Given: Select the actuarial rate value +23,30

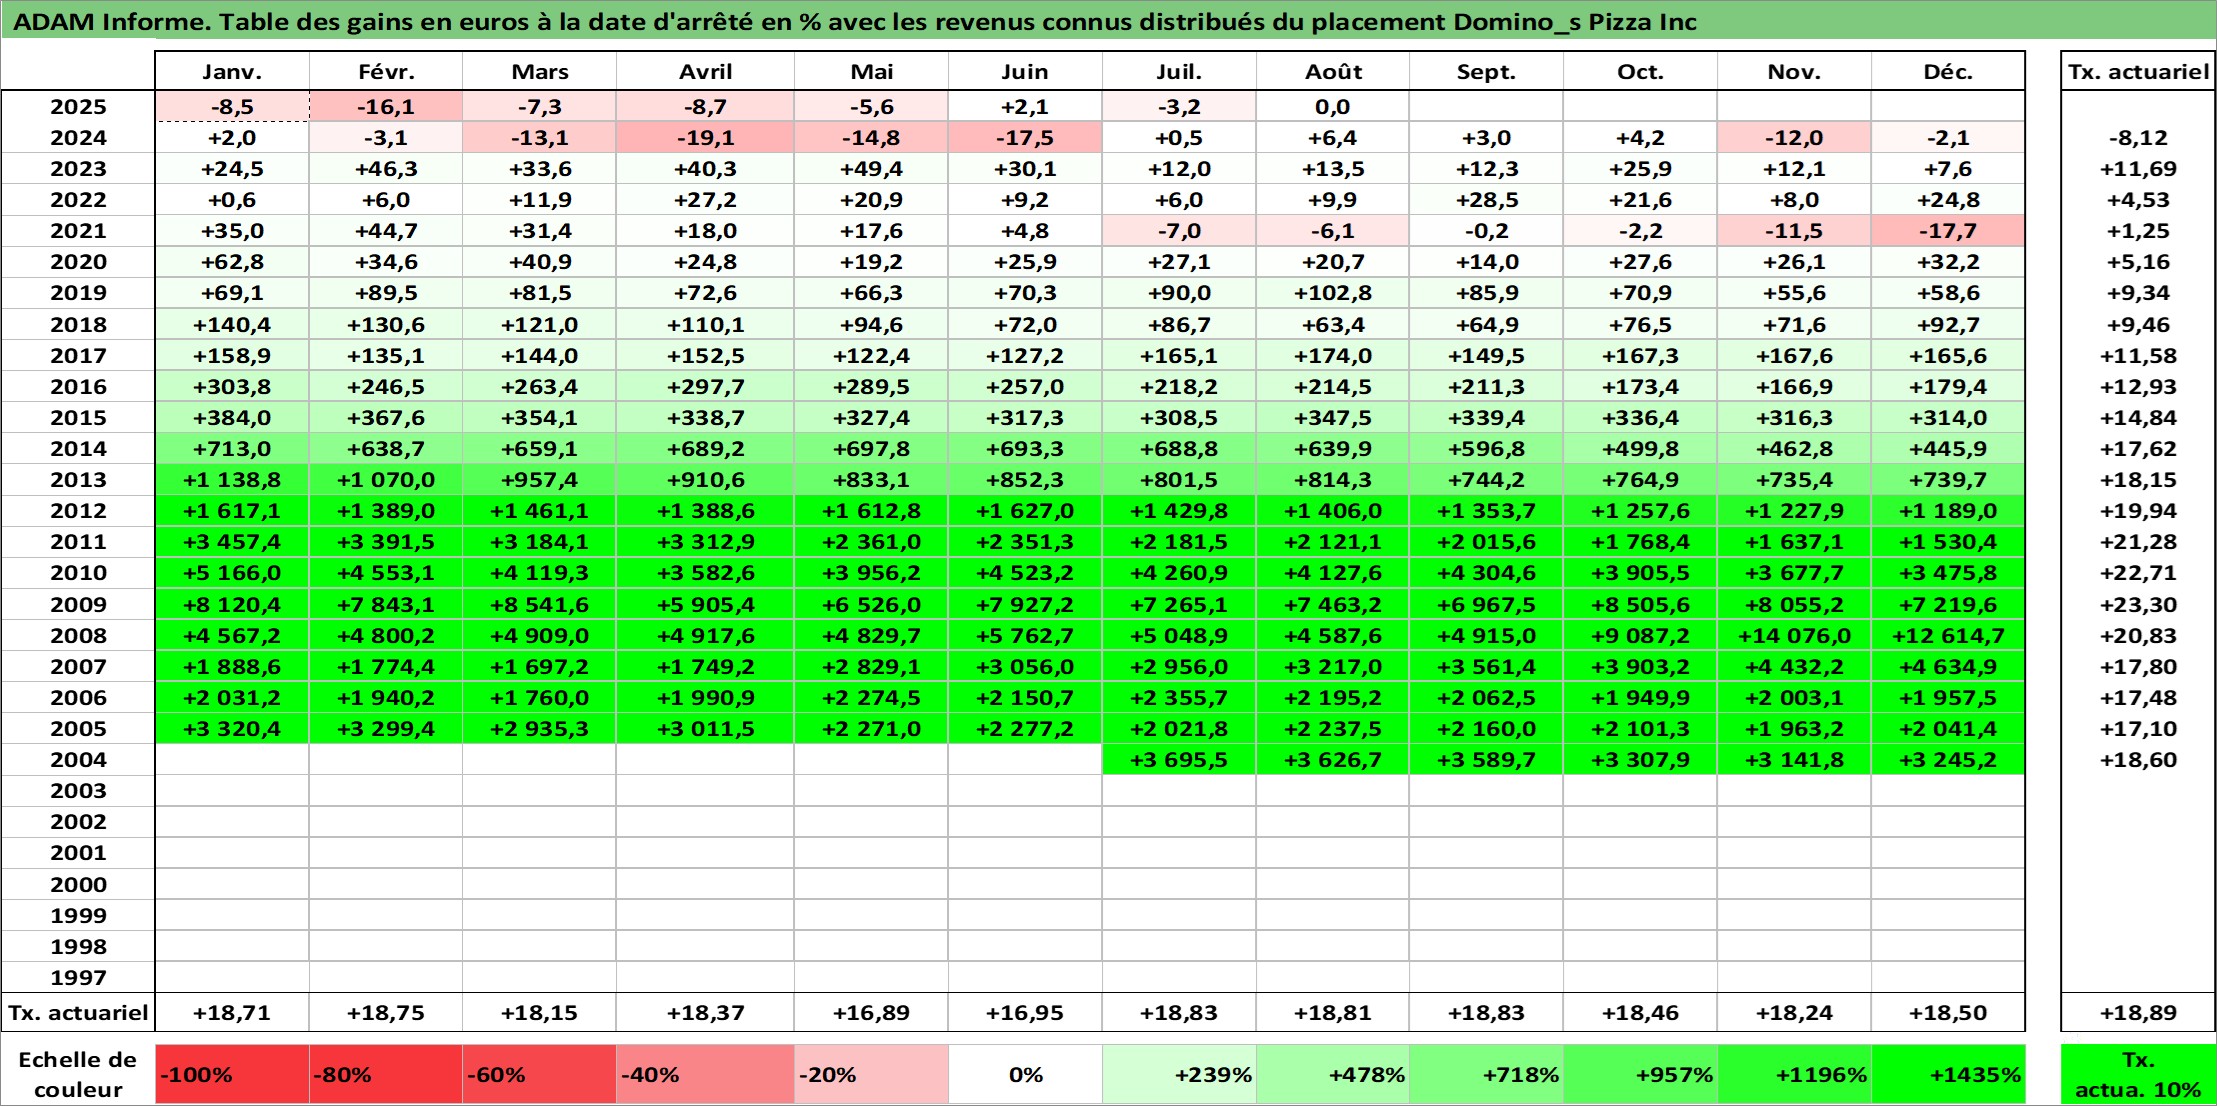Looking at the screenshot, I should (x=2138, y=605).
